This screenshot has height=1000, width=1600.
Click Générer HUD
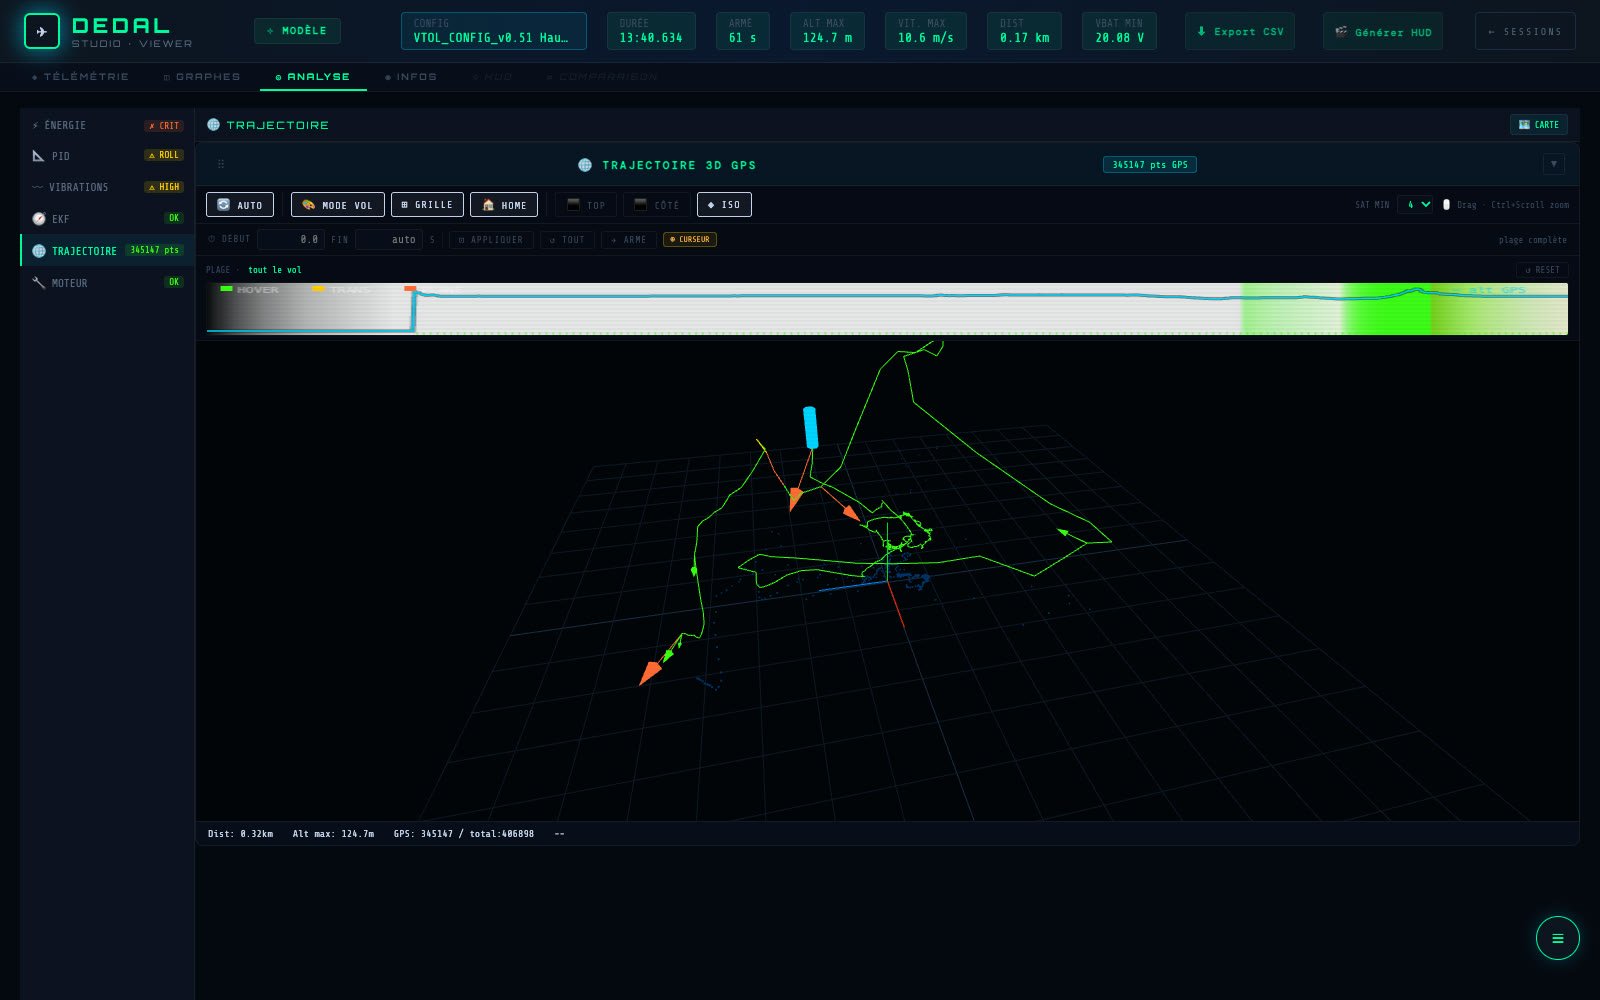1383,31
